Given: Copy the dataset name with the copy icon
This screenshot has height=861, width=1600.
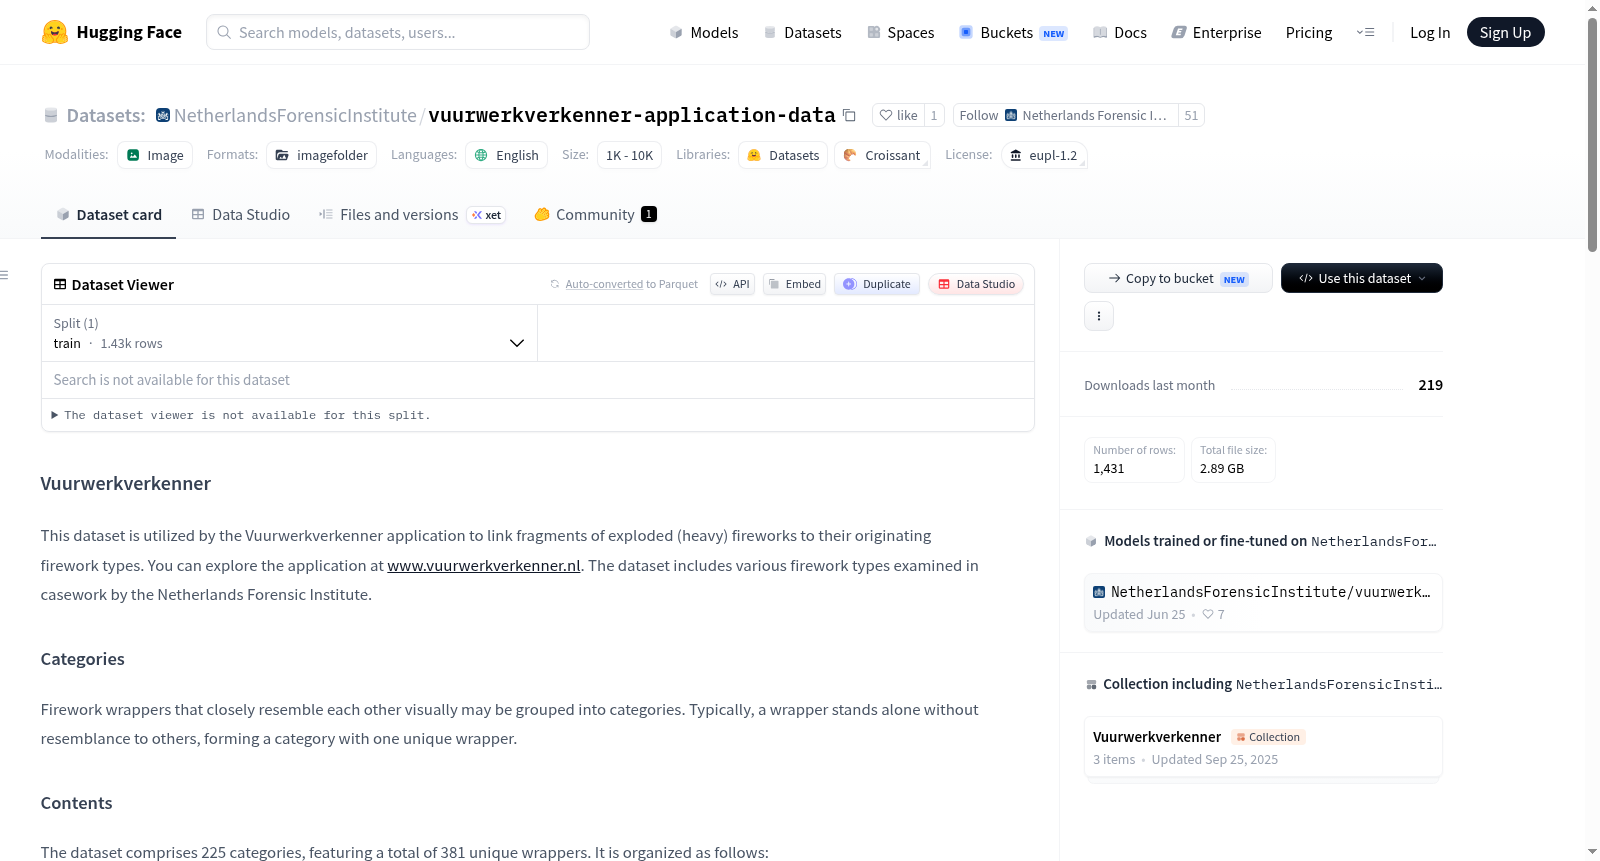Looking at the screenshot, I should 849,115.
